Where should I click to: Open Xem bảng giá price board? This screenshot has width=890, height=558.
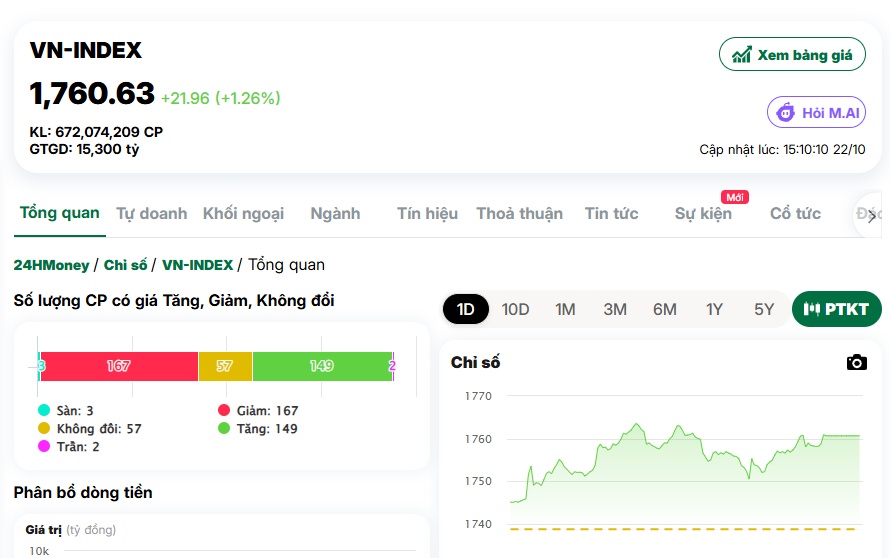coord(792,54)
